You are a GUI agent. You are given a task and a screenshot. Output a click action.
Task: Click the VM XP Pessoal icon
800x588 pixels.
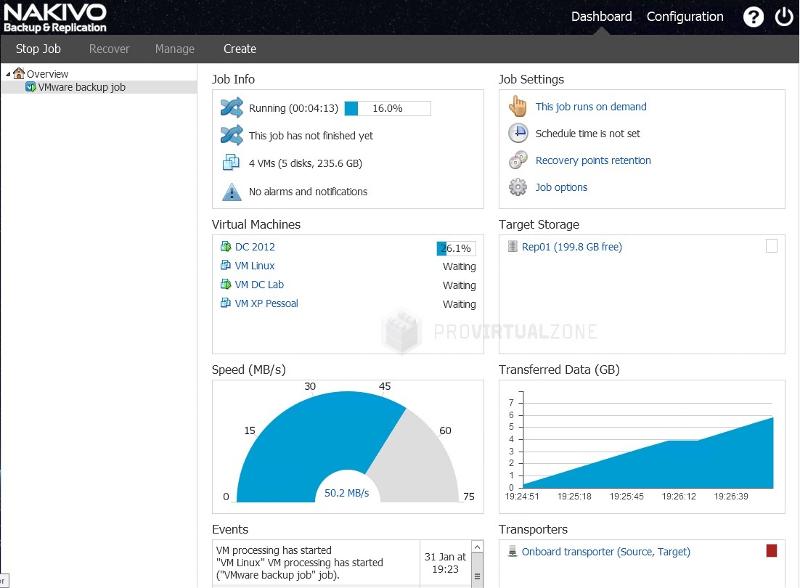point(226,303)
